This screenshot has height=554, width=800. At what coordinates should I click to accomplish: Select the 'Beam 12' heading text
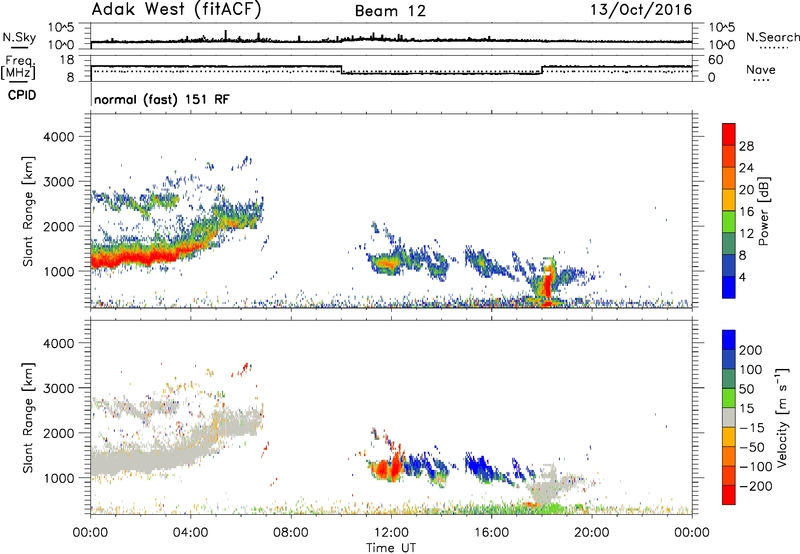[390, 11]
